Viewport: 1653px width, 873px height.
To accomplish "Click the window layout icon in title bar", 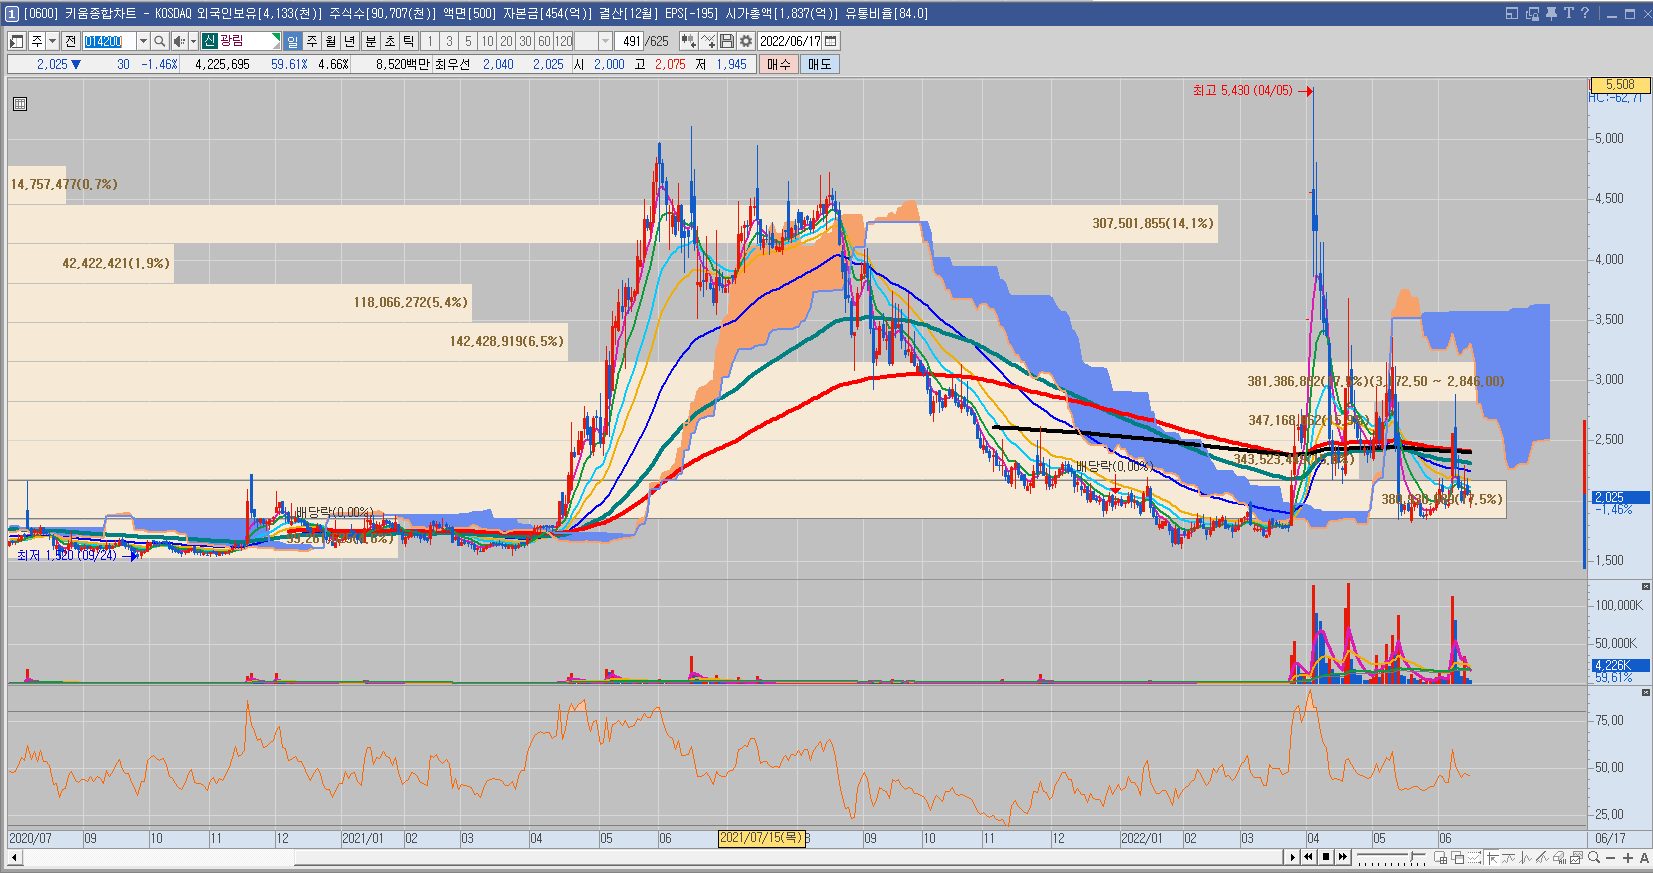I will click(x=1512, y=13).
